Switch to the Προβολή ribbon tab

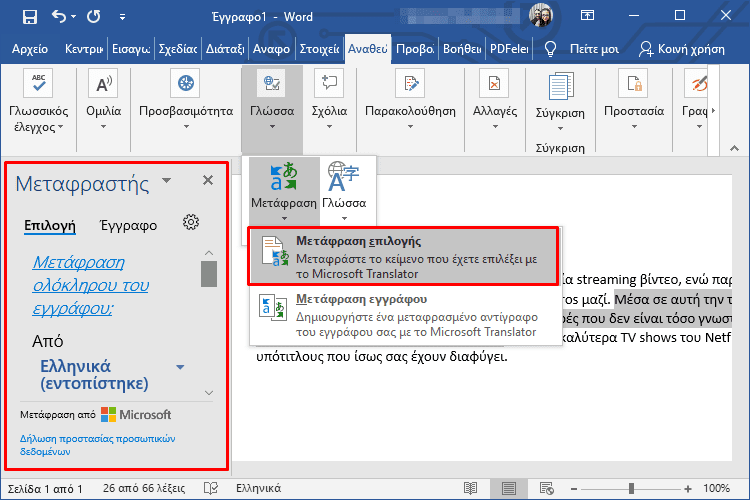coord(415,49)
